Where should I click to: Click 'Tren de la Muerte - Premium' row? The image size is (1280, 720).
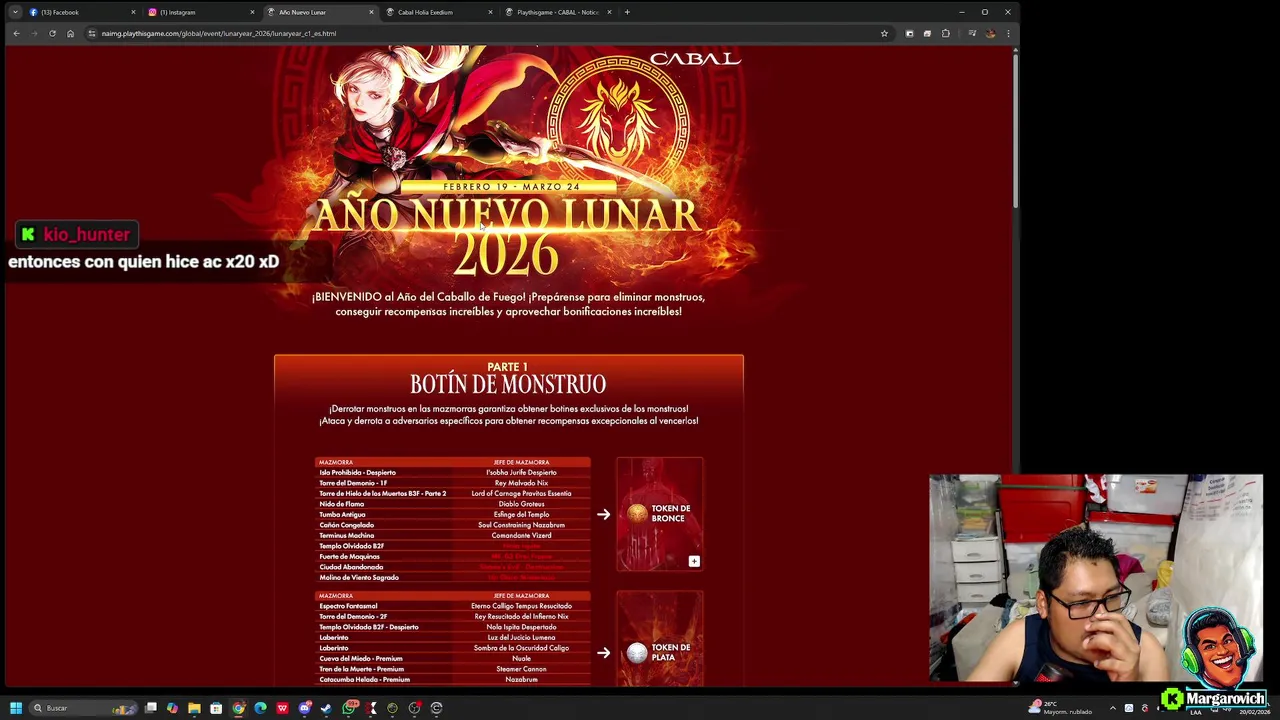point(453,669)
